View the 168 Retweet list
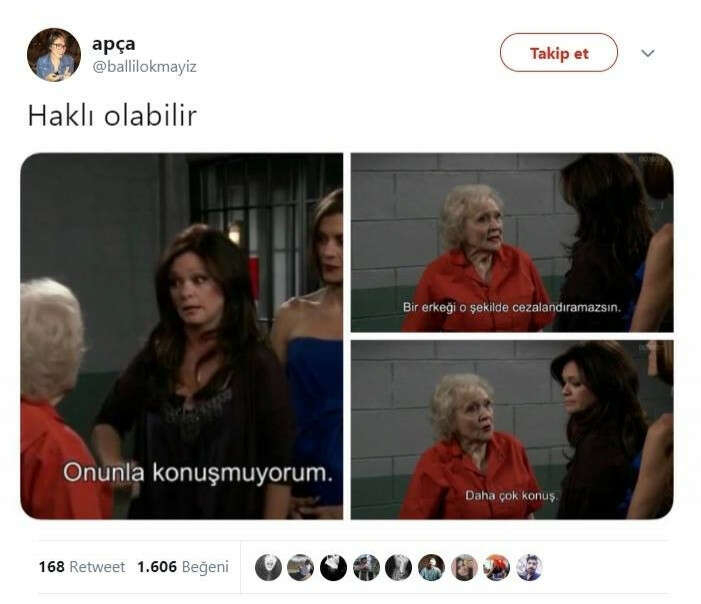The image size is (701, 604). pos(82,567)
